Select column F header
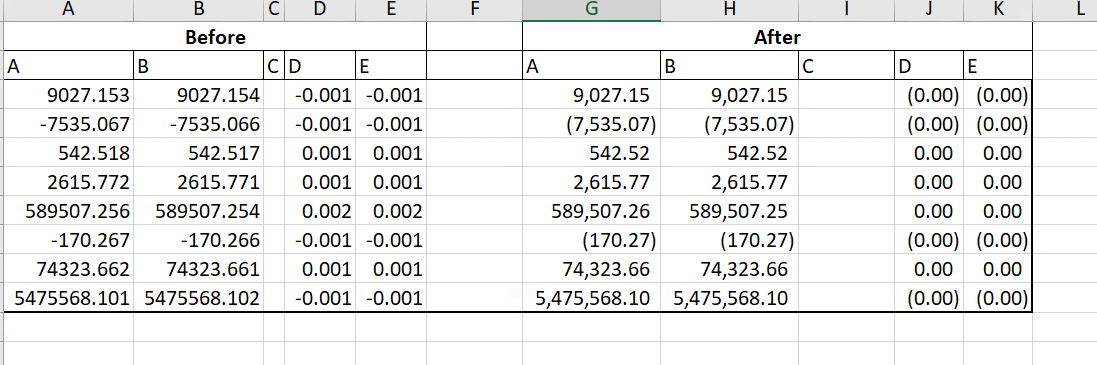The height and width of the screenshot is (365, 1097). 474,10
